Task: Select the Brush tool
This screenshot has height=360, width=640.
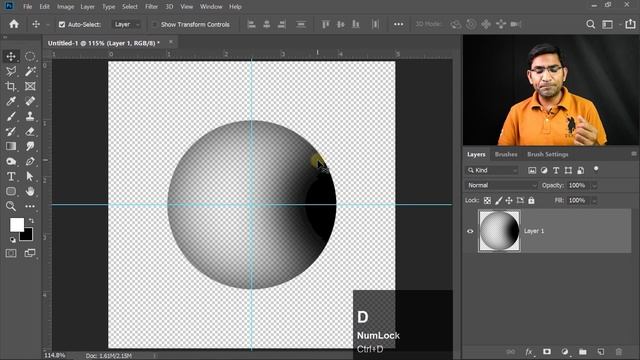Action: (11, 116)
